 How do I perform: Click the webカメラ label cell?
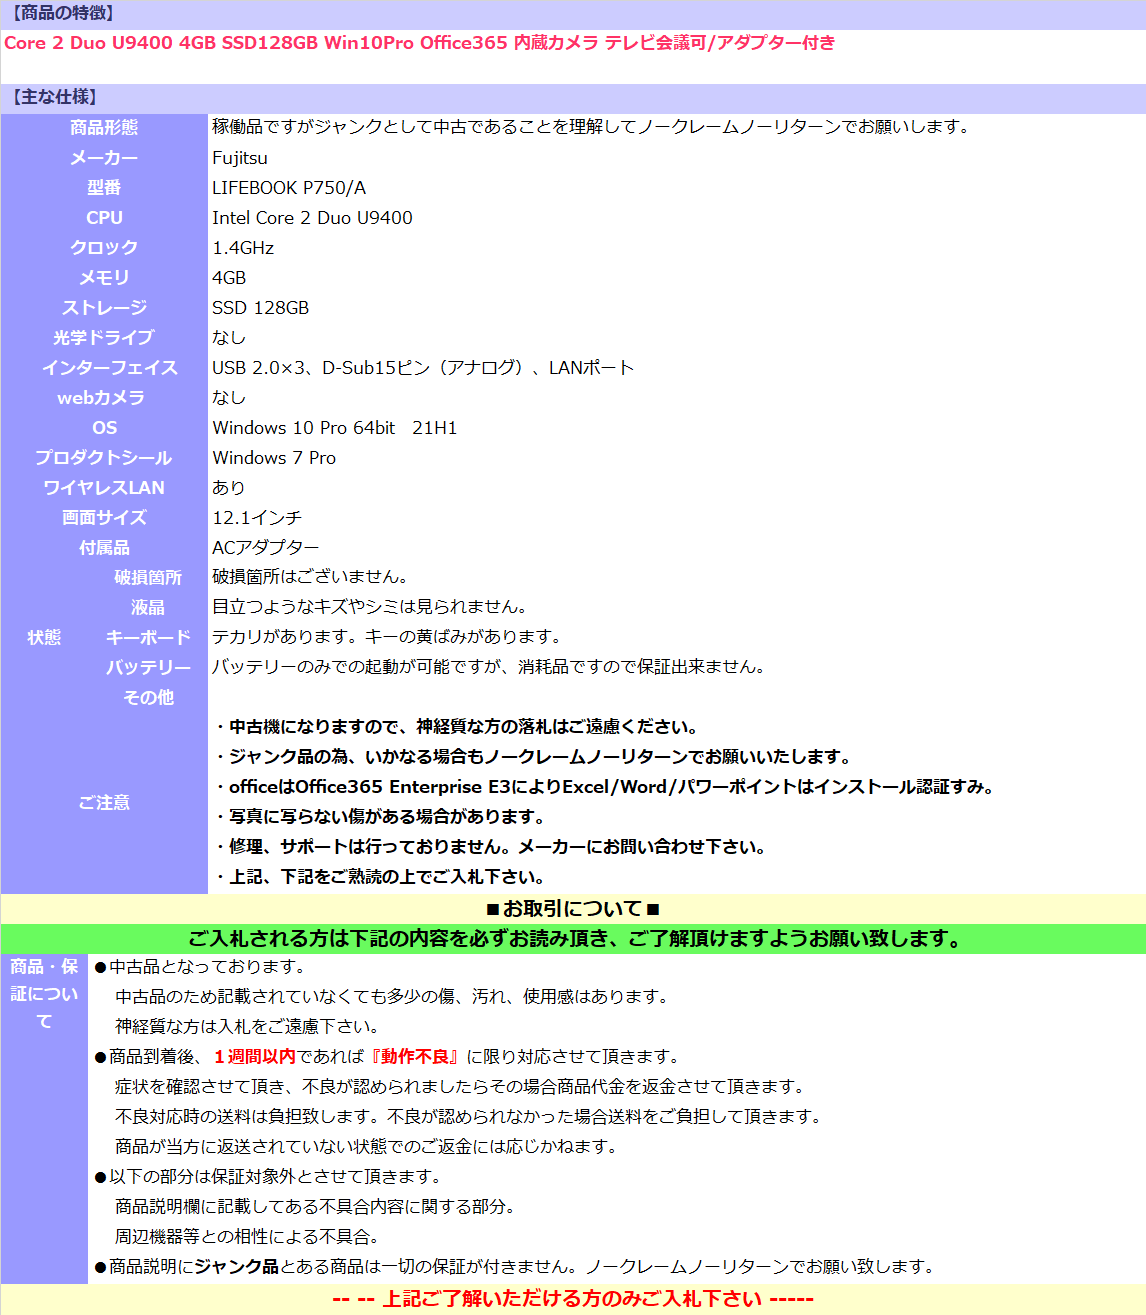click(104, 398)
